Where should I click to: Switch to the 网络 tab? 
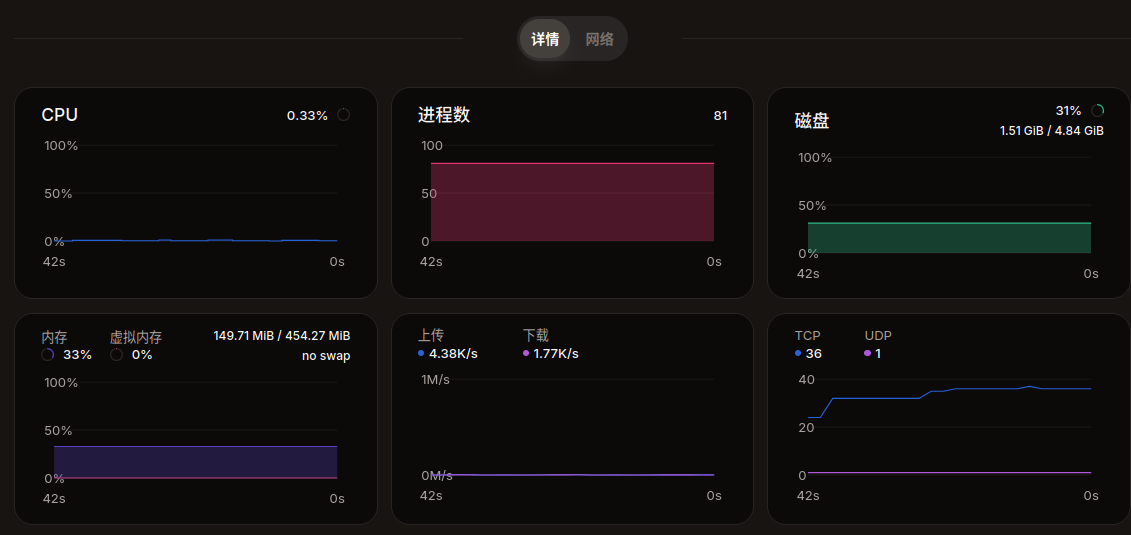(599, 39)
